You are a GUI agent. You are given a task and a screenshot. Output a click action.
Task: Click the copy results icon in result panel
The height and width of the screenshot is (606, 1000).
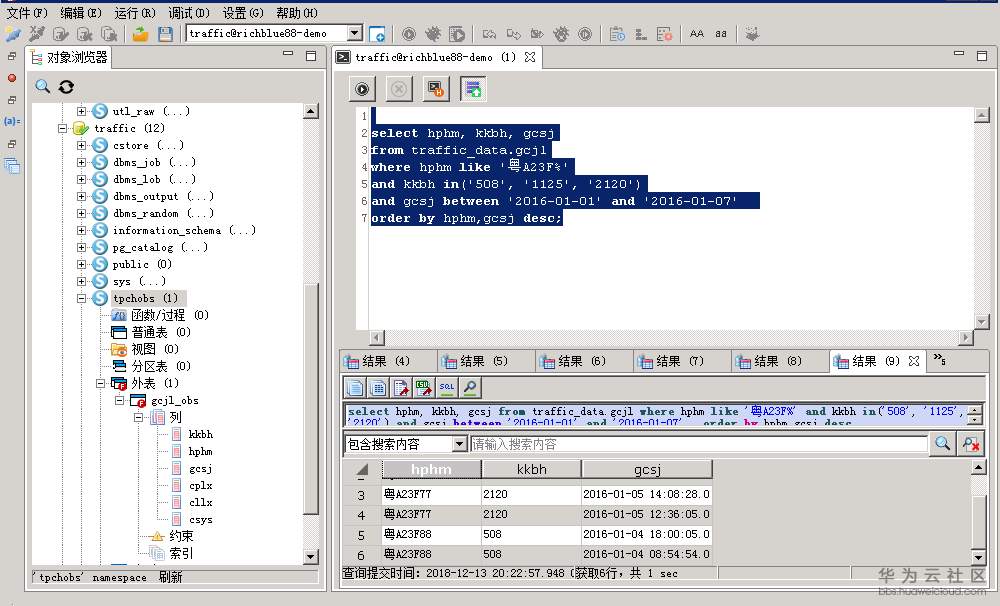tap(357, 387)
